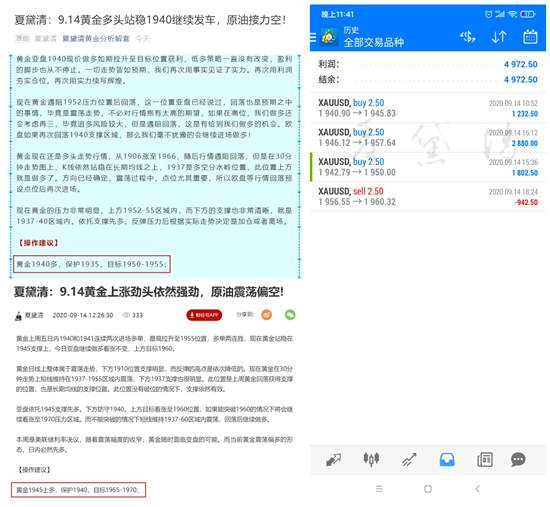Image resolution: width=550 pixels, height=507 pixels.
Task: Tap the Android back arrow button
Action: coord(477,489)
